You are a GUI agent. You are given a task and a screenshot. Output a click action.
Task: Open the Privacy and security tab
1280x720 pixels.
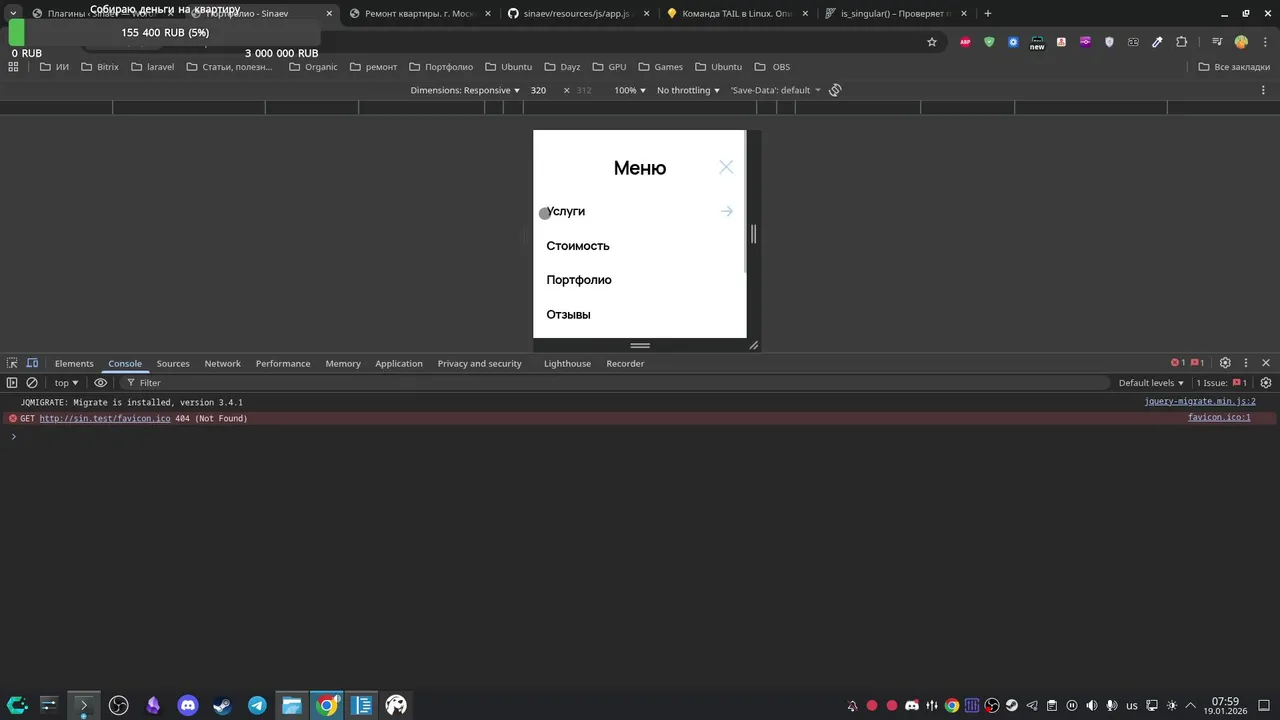tap(480, 364)
